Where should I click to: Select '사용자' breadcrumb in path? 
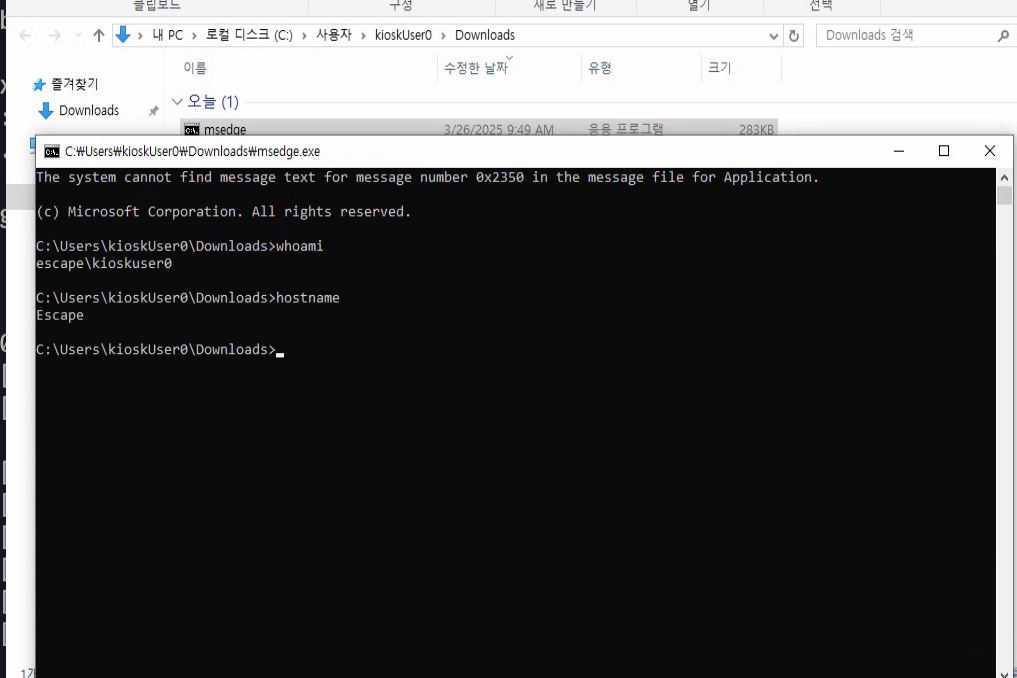[334, 35]
